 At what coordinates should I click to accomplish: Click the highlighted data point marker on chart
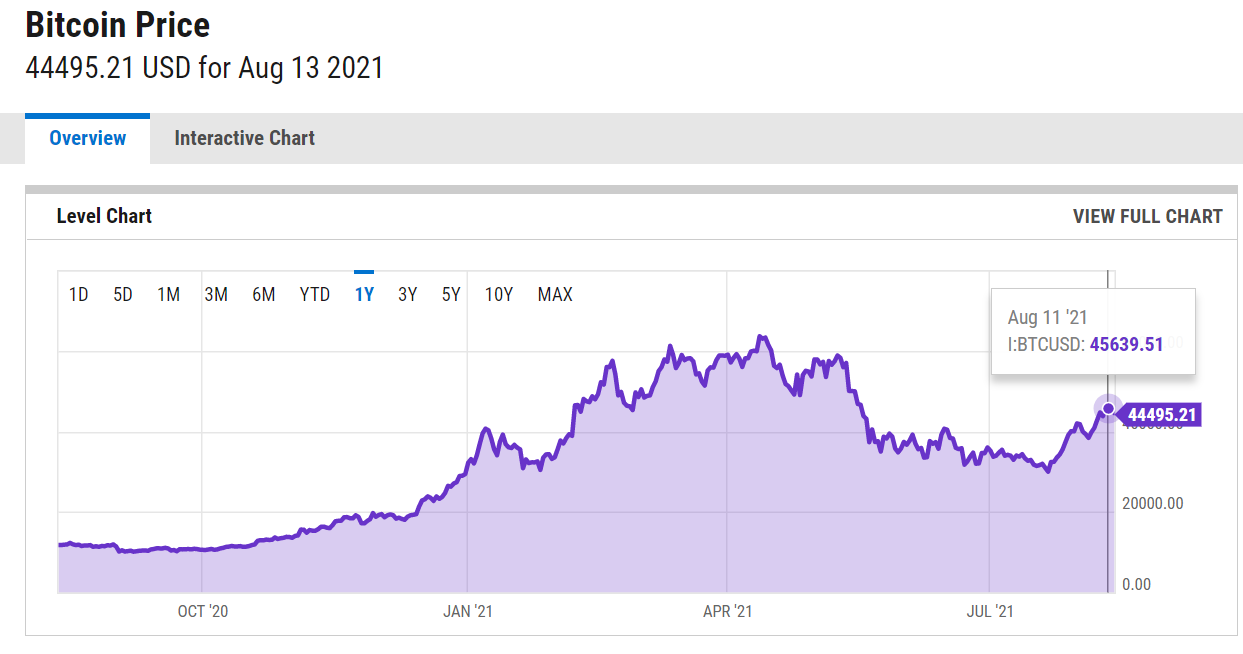[x=1108, y=409]
